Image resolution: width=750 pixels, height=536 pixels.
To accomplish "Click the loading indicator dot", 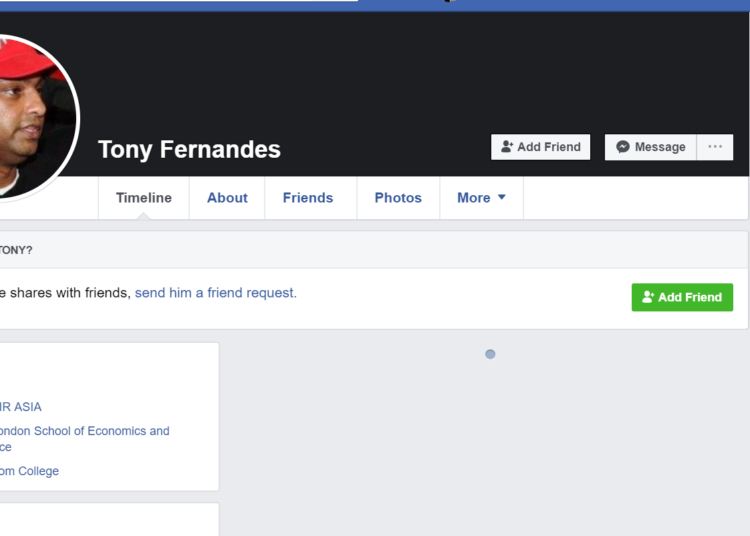I will click(490, 354).
